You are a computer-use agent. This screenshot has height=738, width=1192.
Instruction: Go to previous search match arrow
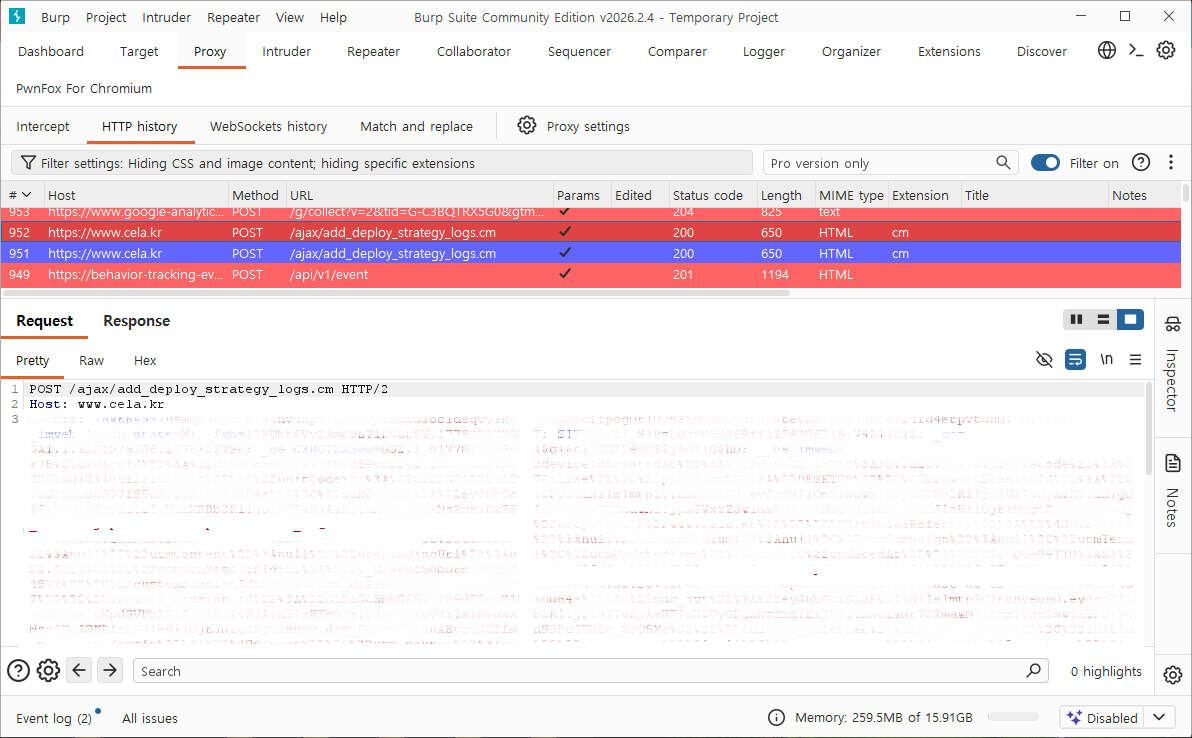[79, 670]
